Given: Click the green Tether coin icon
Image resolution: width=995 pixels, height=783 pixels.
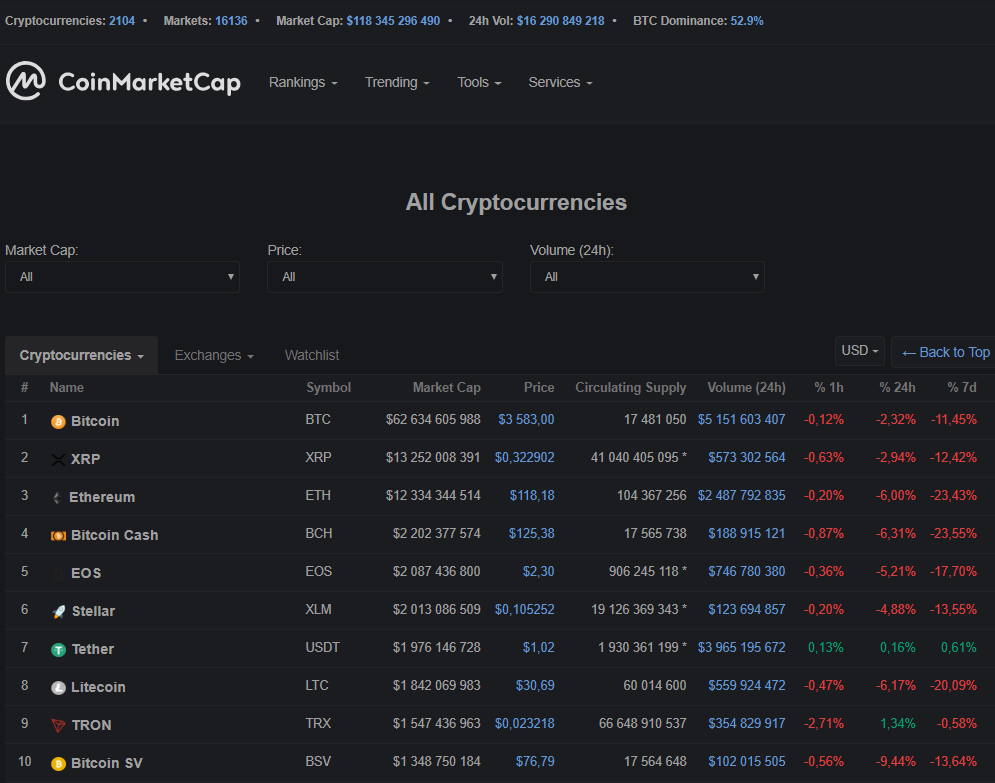Looking at the screenshot, I should point(58,650).
